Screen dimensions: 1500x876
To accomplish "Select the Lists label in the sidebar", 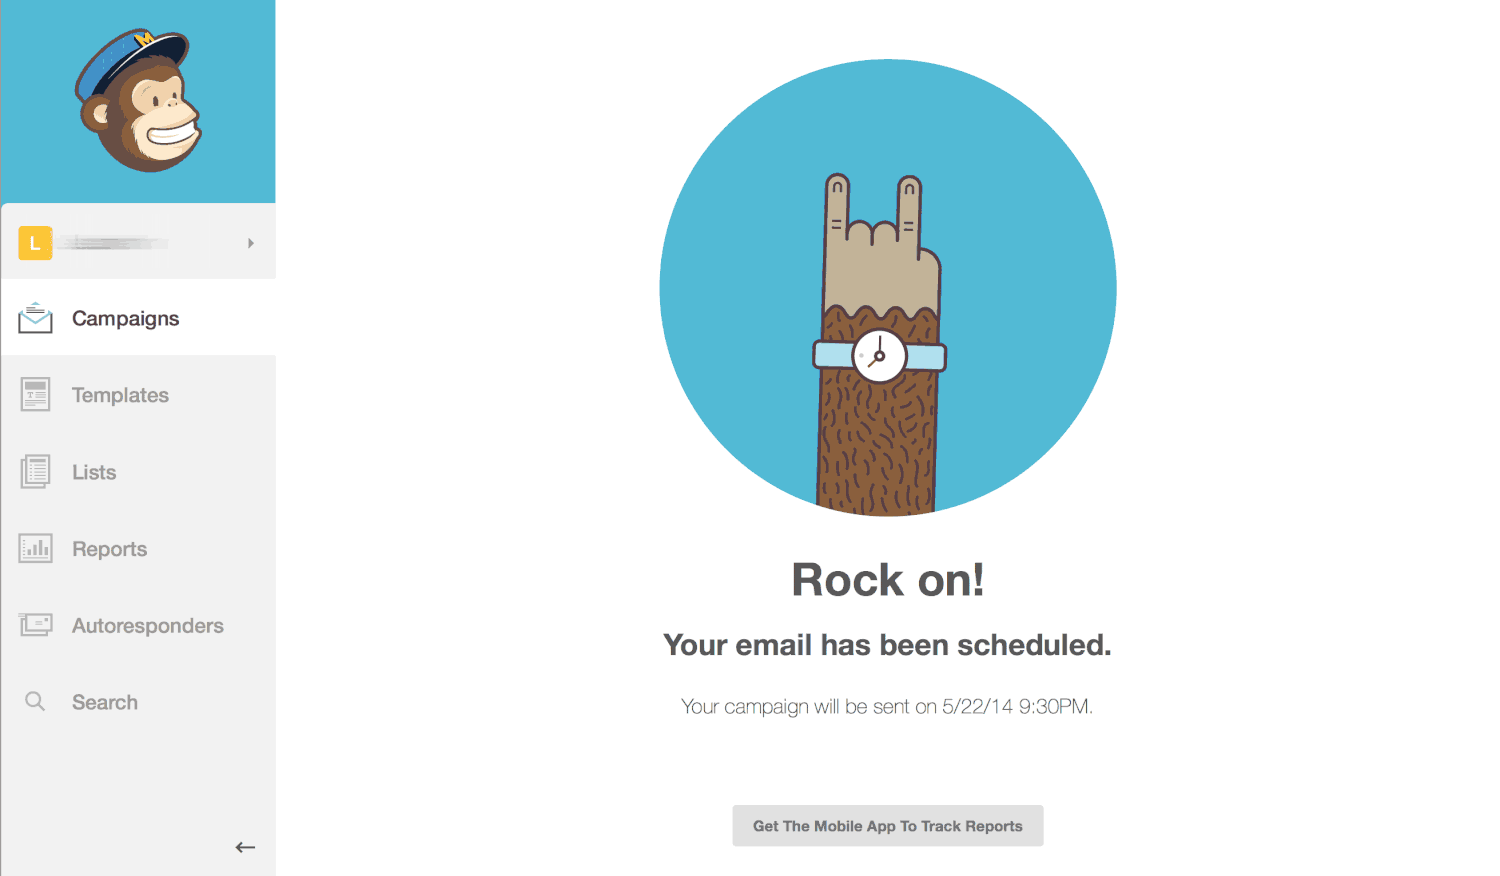I will [94, 472].
